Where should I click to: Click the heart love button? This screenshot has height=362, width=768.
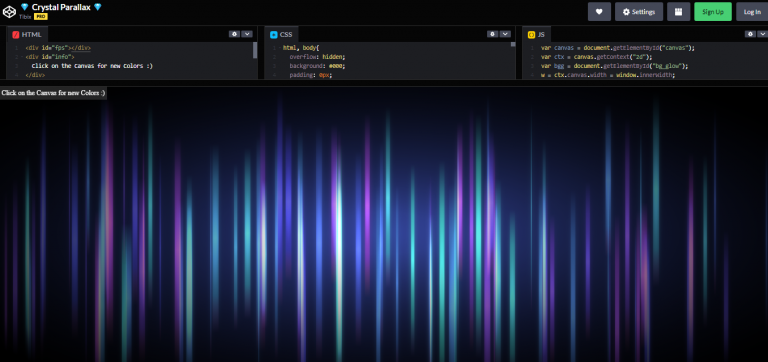pos(599,12)
